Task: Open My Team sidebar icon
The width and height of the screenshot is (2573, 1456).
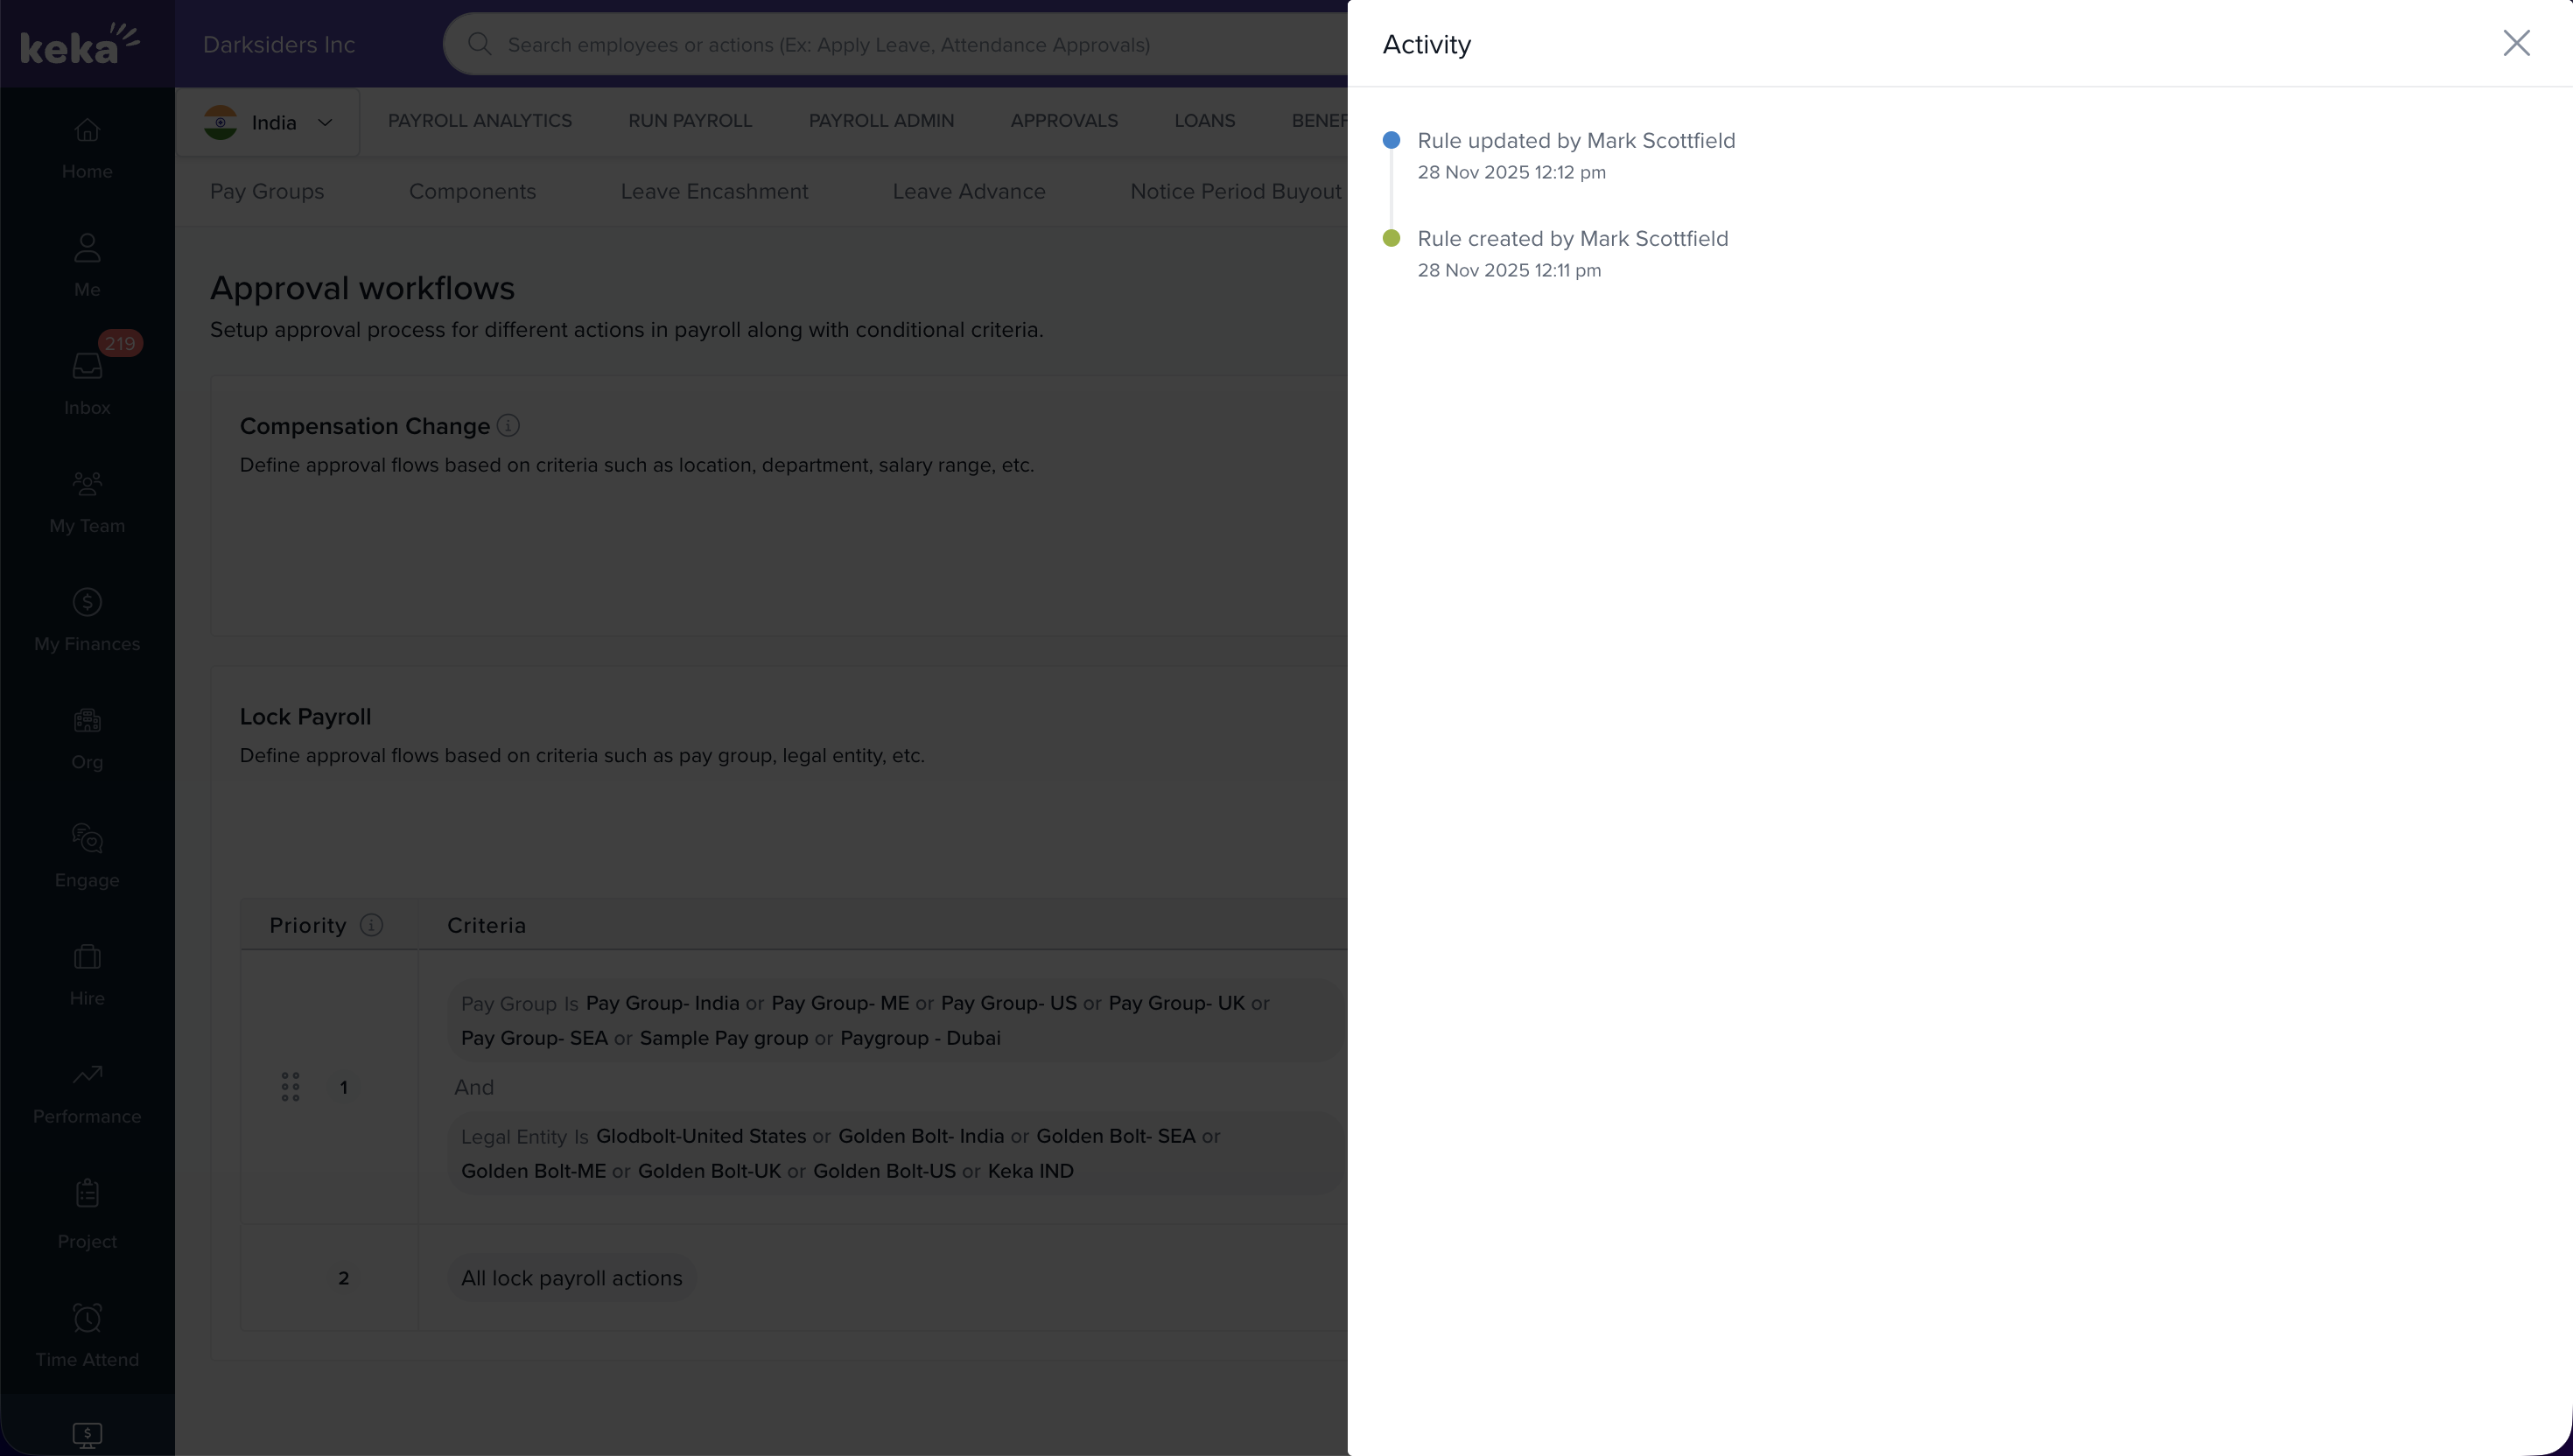Action: 87,484
